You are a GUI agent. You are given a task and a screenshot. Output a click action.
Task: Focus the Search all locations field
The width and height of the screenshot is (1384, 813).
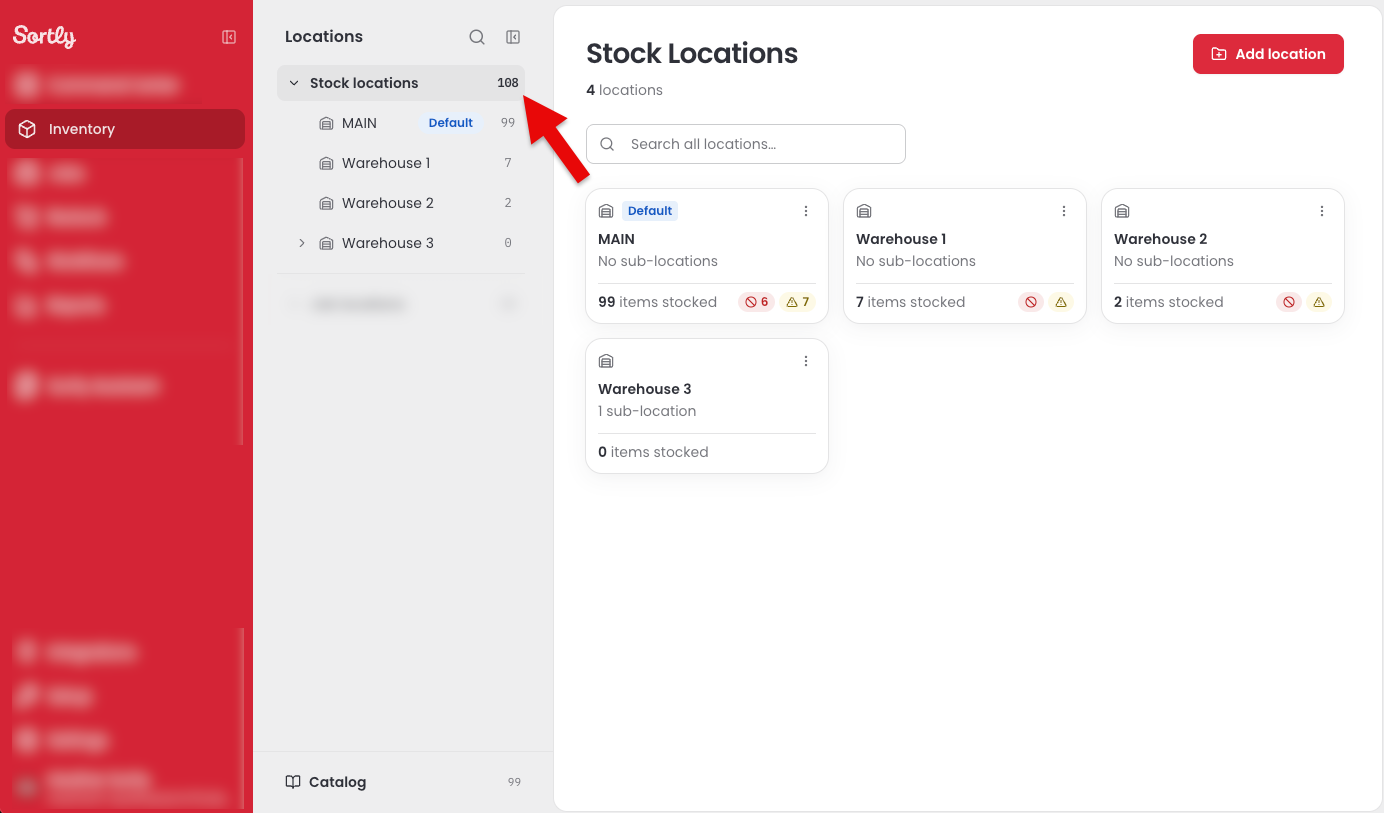[x=746, y=144]
